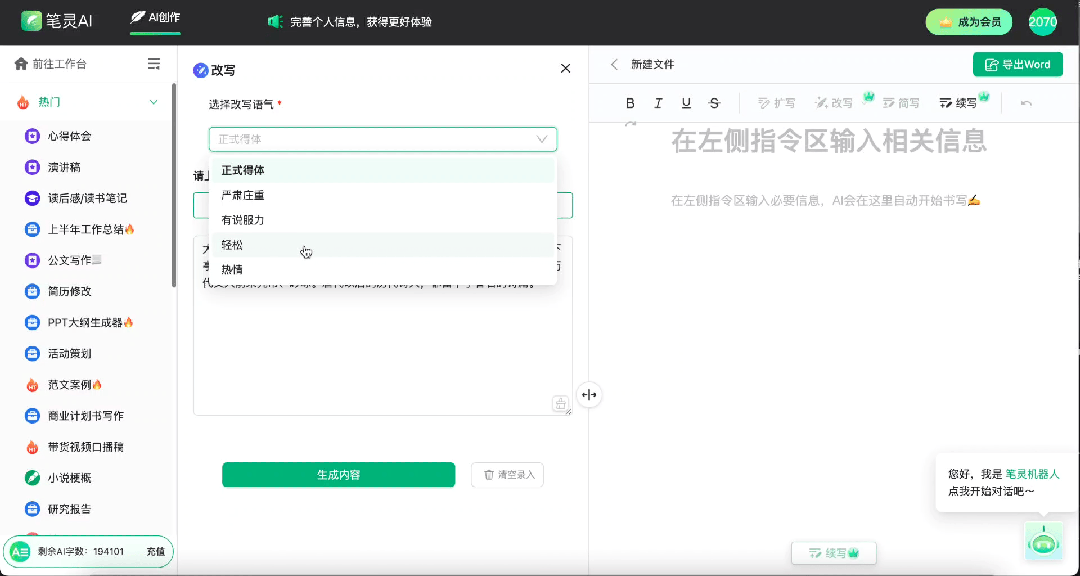Apply strikethrough formatting
The image size is (1080, 576).
pos(714,103)
